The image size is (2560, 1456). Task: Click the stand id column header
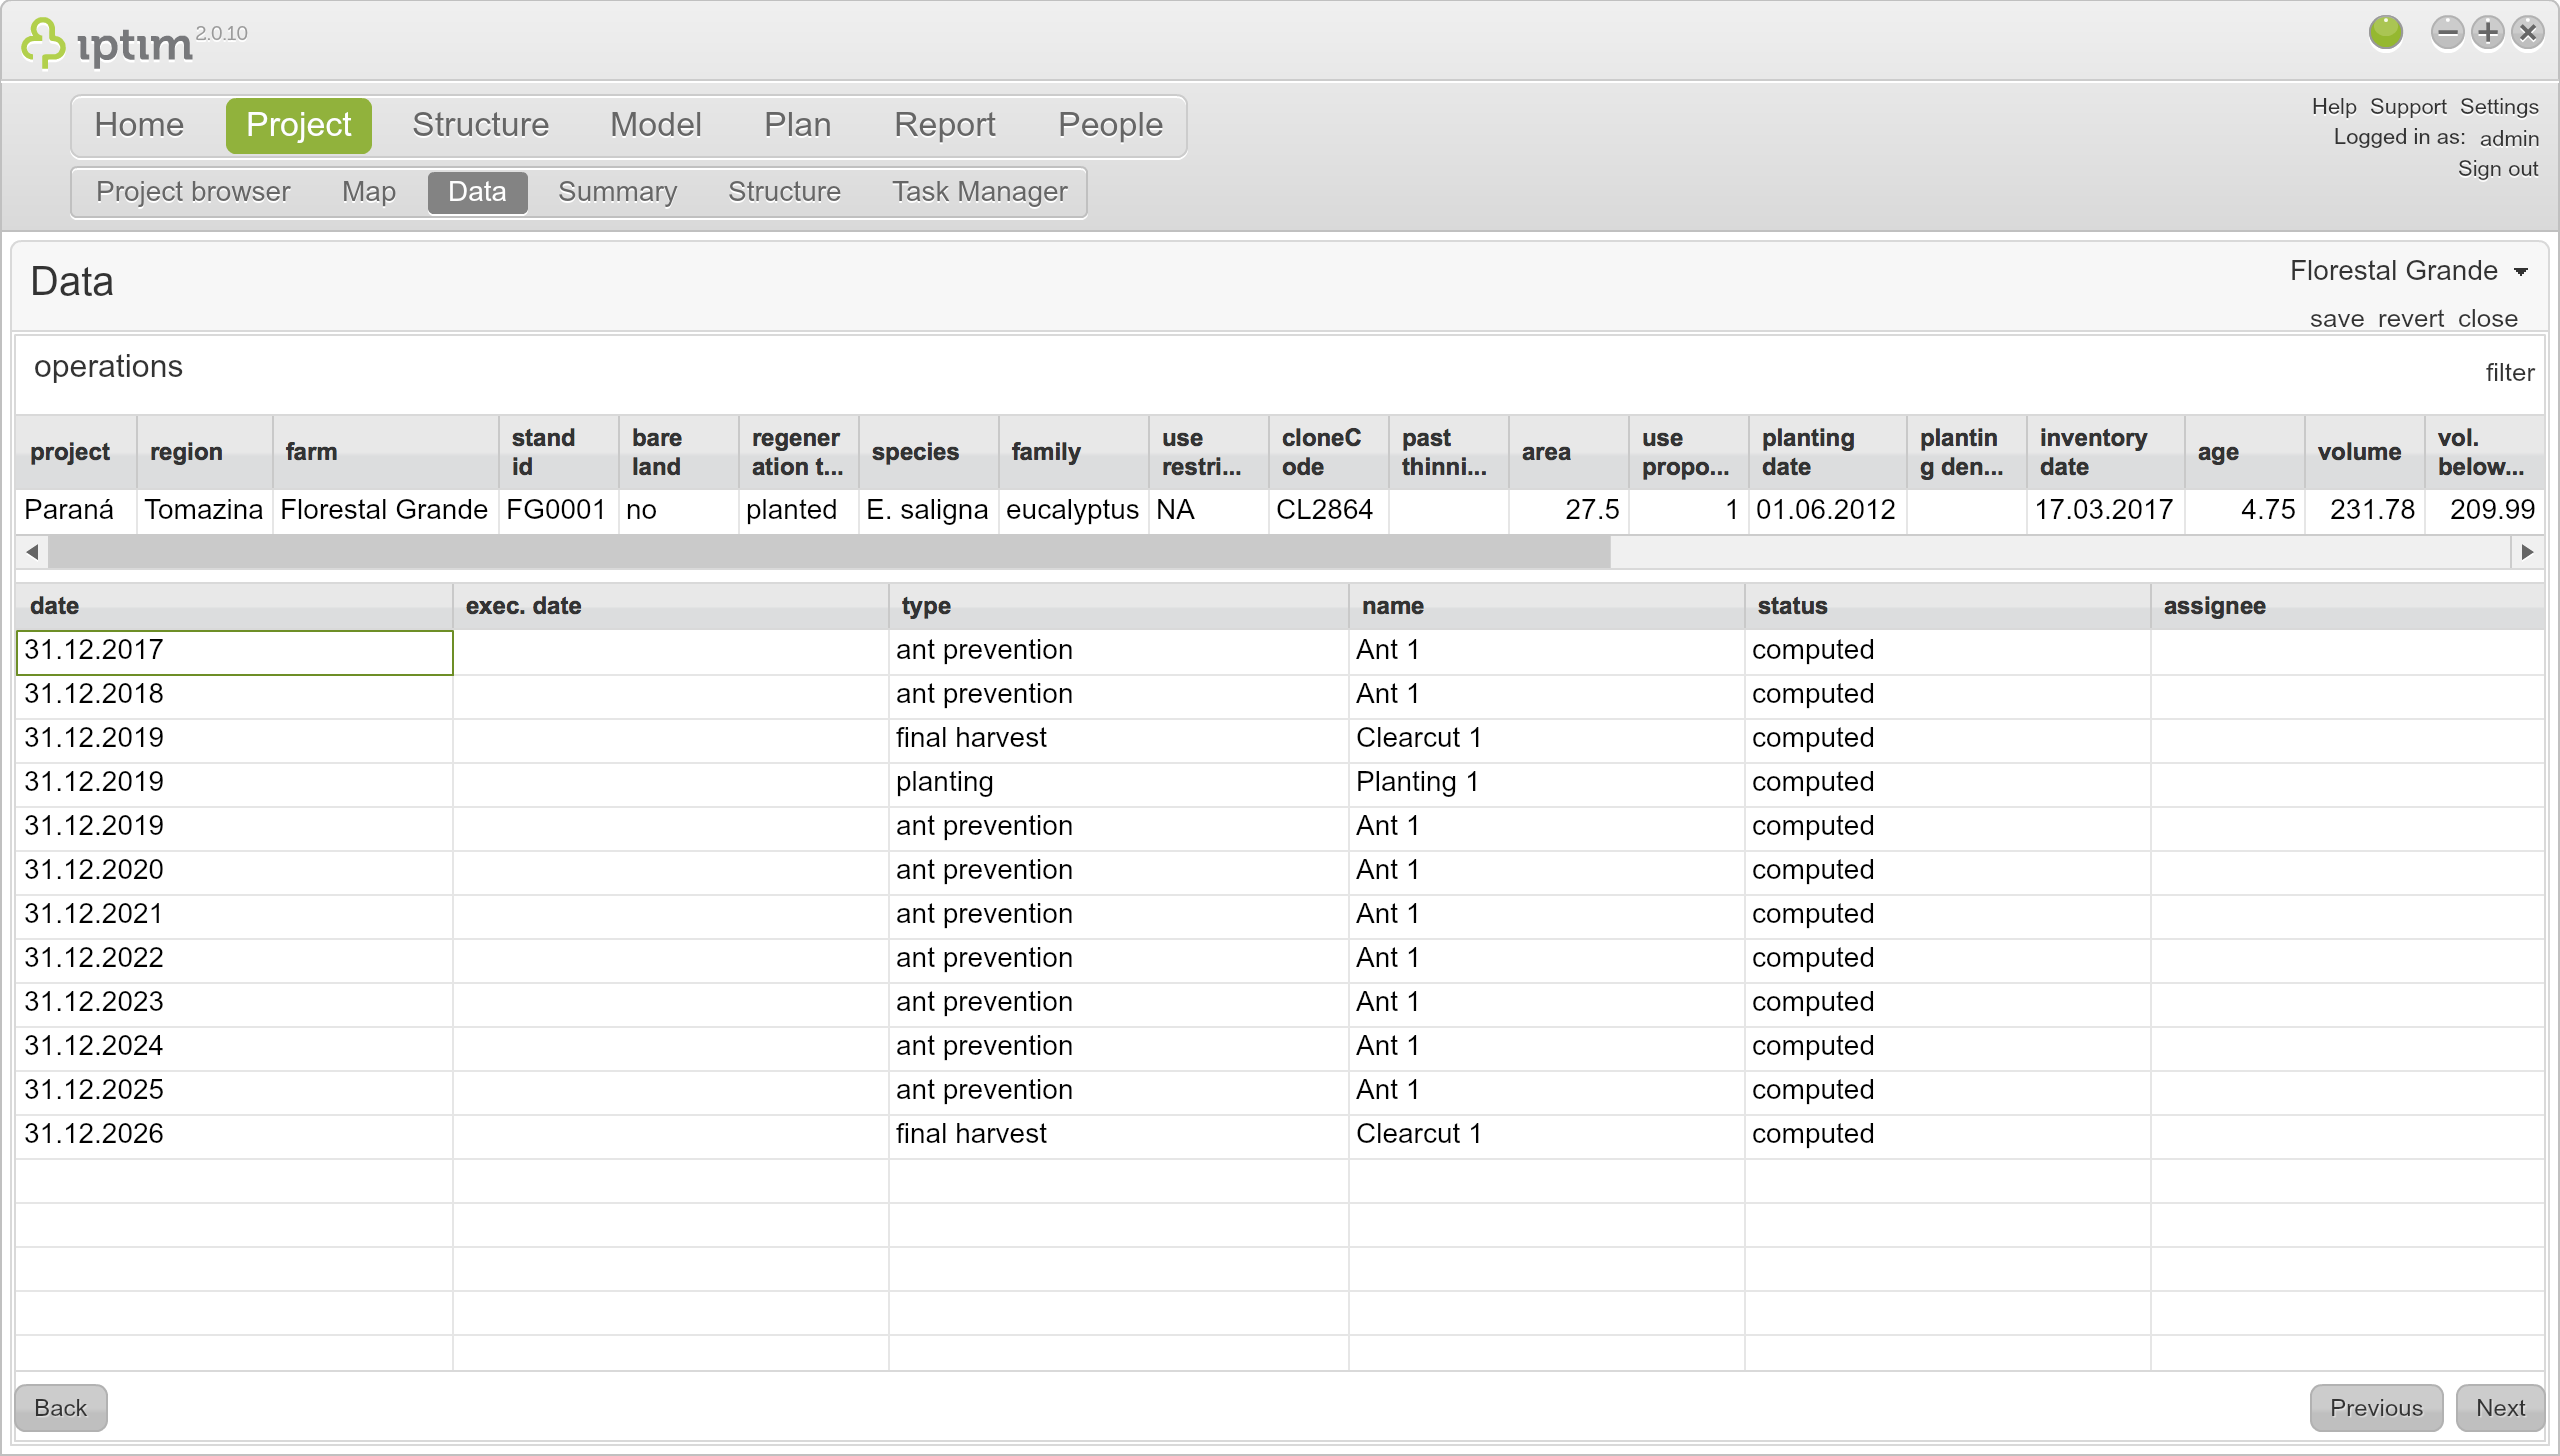click(x=558, y=452)
